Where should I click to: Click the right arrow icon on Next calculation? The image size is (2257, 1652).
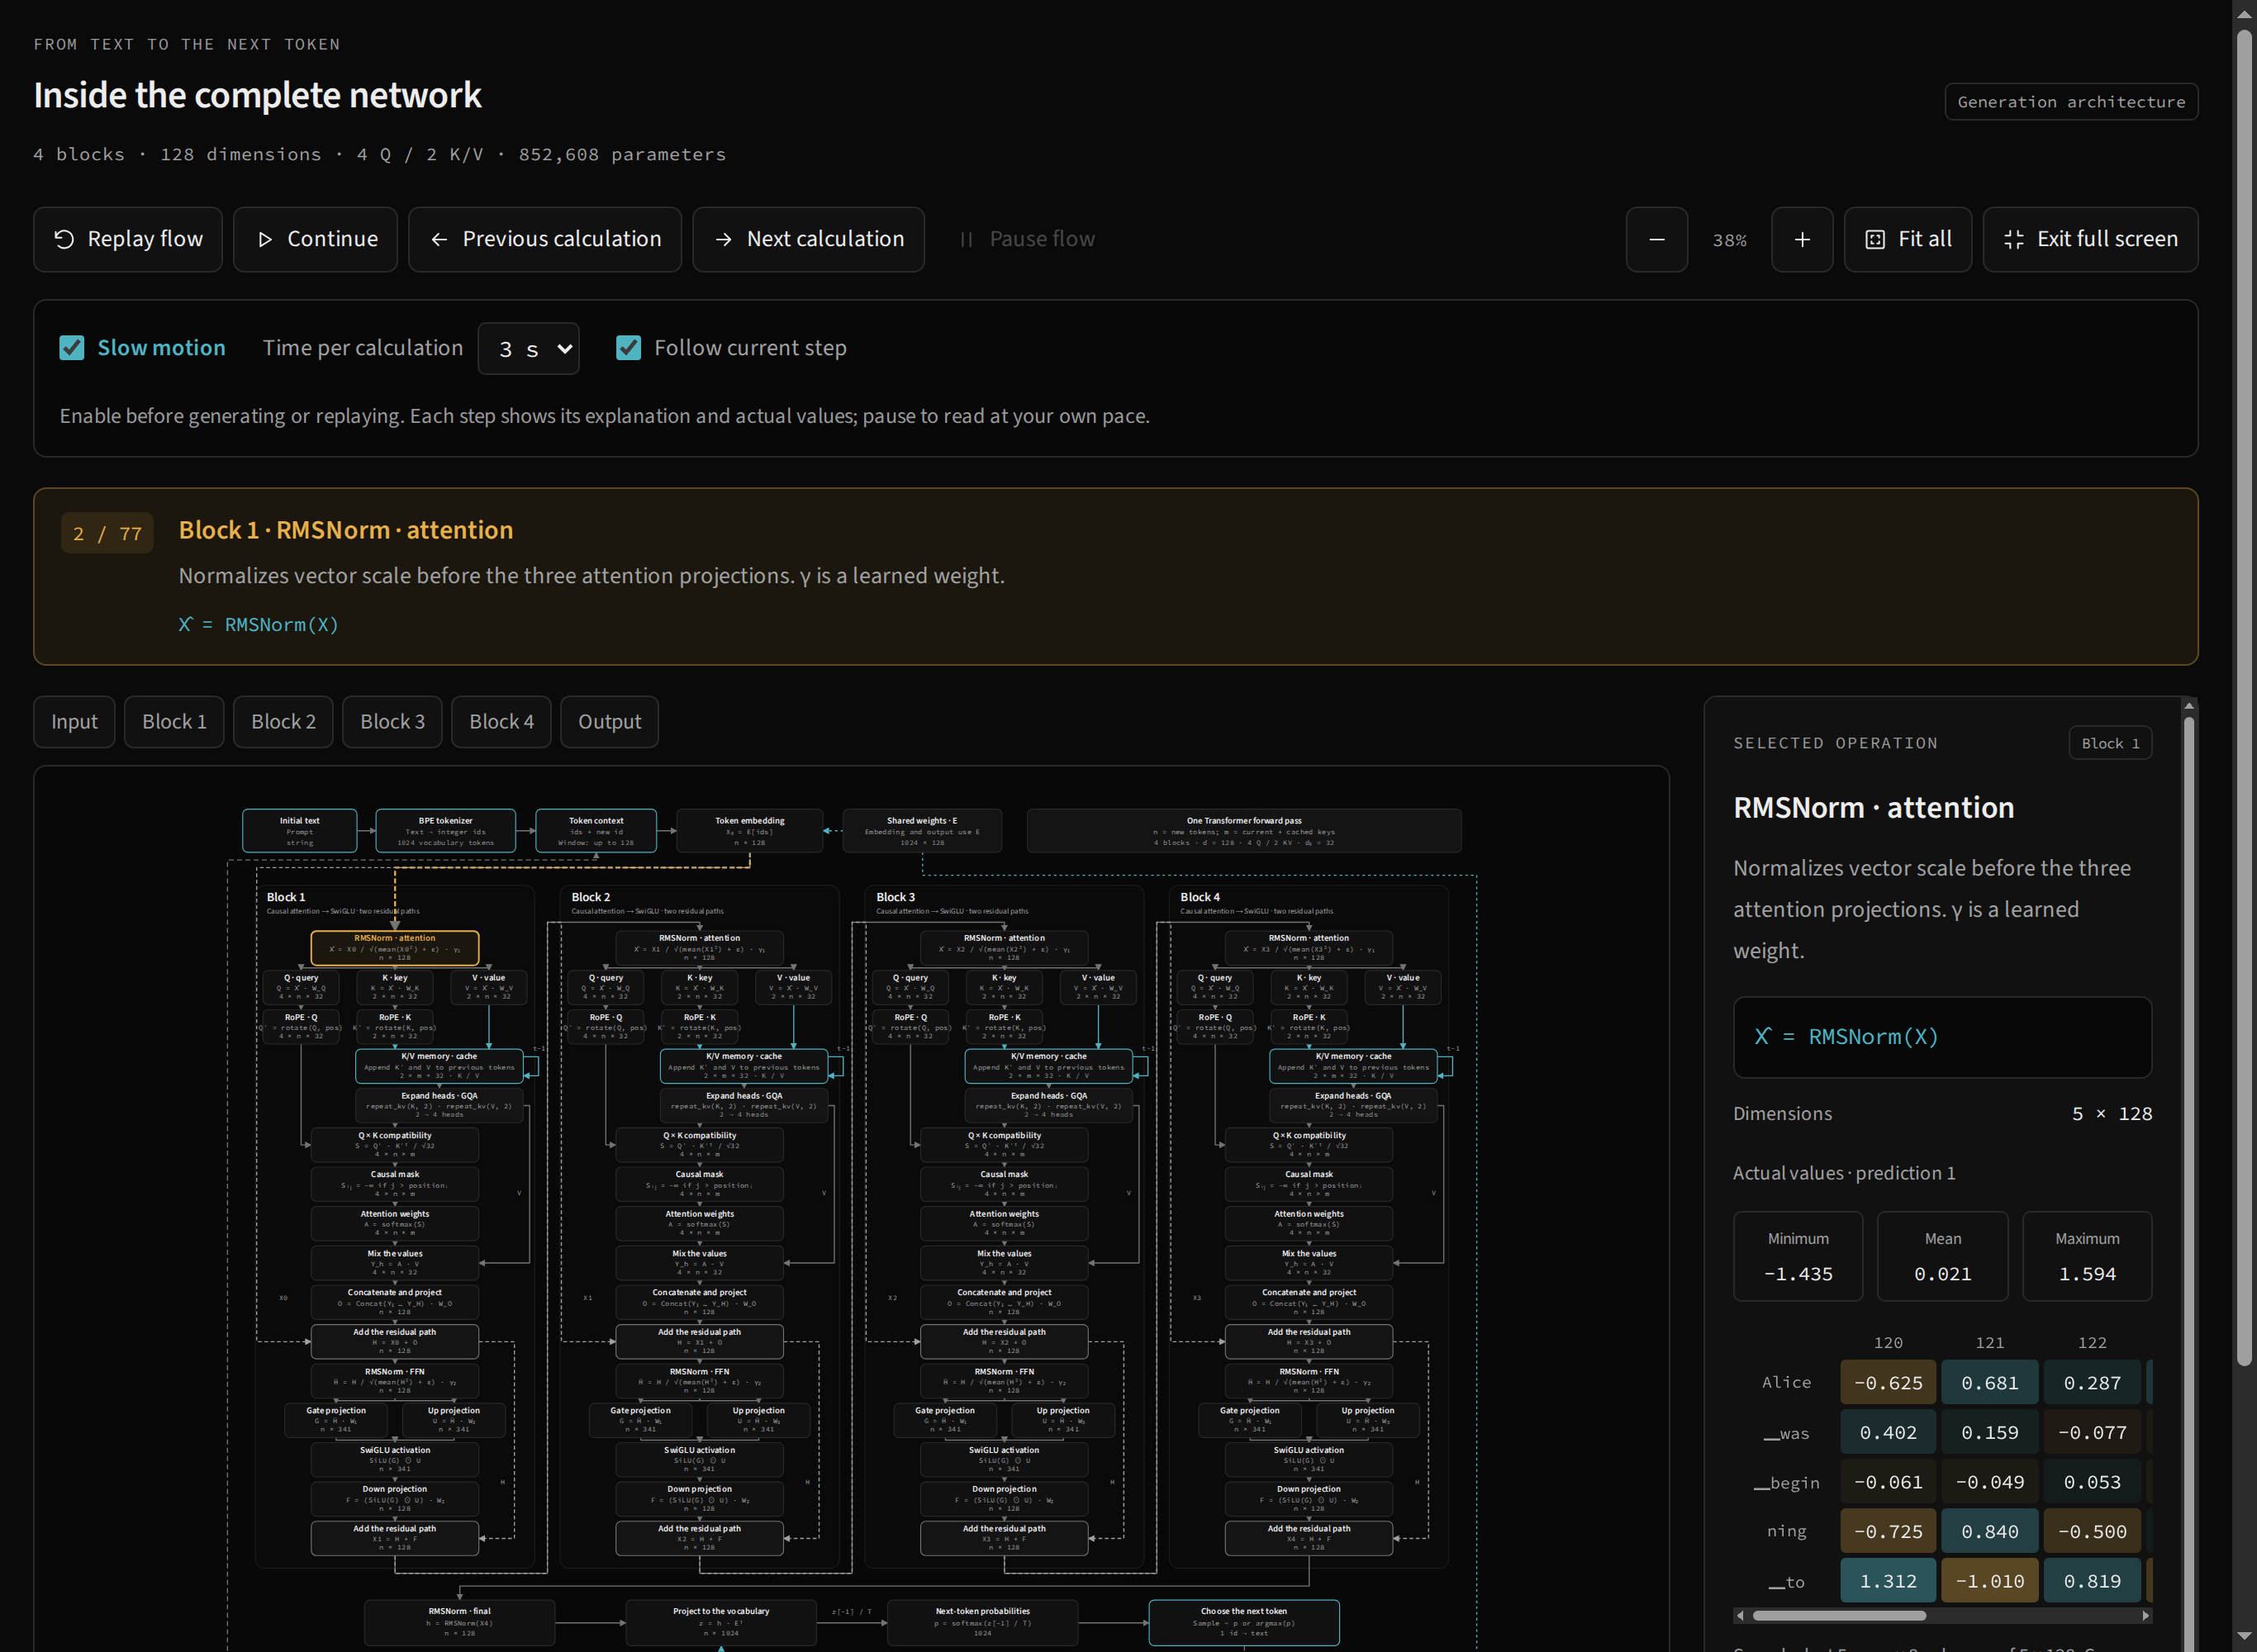pyautogui.click(x=724, y=239)
